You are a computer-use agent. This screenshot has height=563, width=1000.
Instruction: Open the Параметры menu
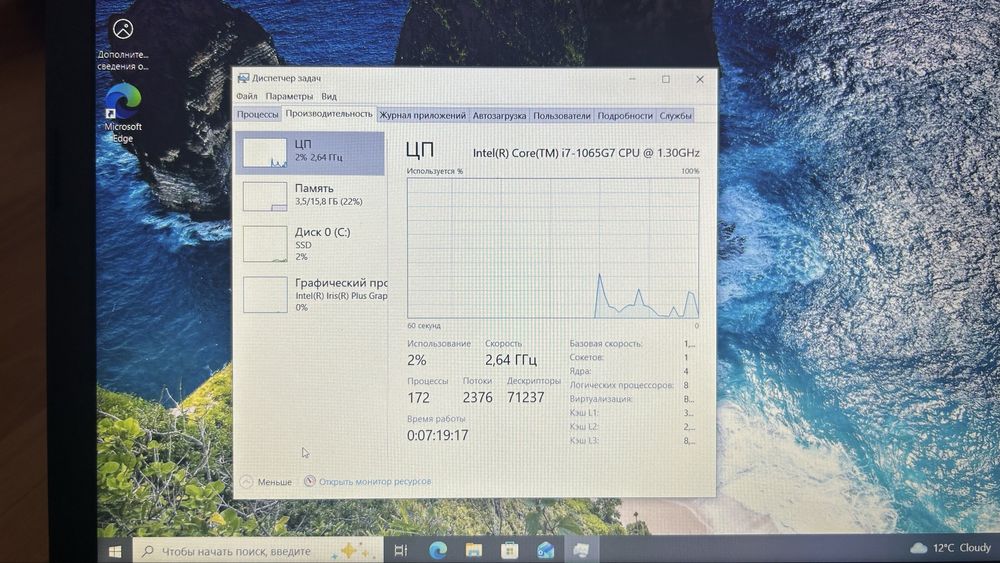(x=289, y=96)
